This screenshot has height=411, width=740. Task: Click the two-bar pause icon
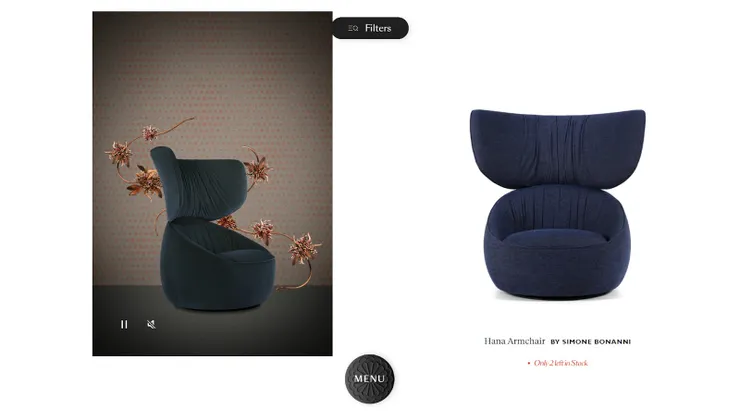[x=124, y=324]
